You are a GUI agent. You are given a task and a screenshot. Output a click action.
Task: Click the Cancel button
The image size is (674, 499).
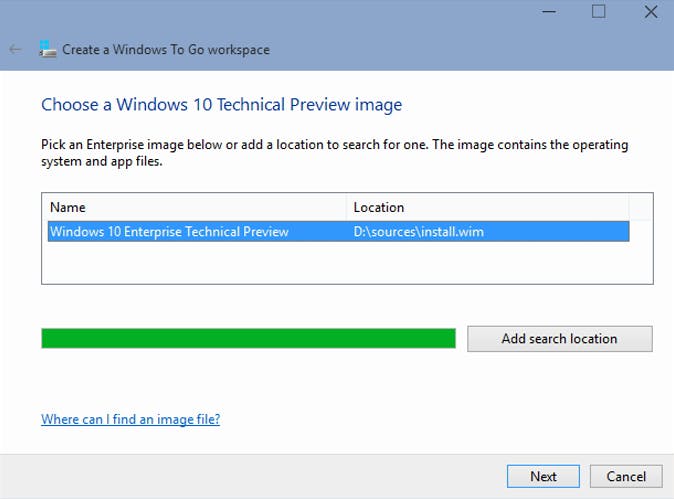click(x=626, y=476)
